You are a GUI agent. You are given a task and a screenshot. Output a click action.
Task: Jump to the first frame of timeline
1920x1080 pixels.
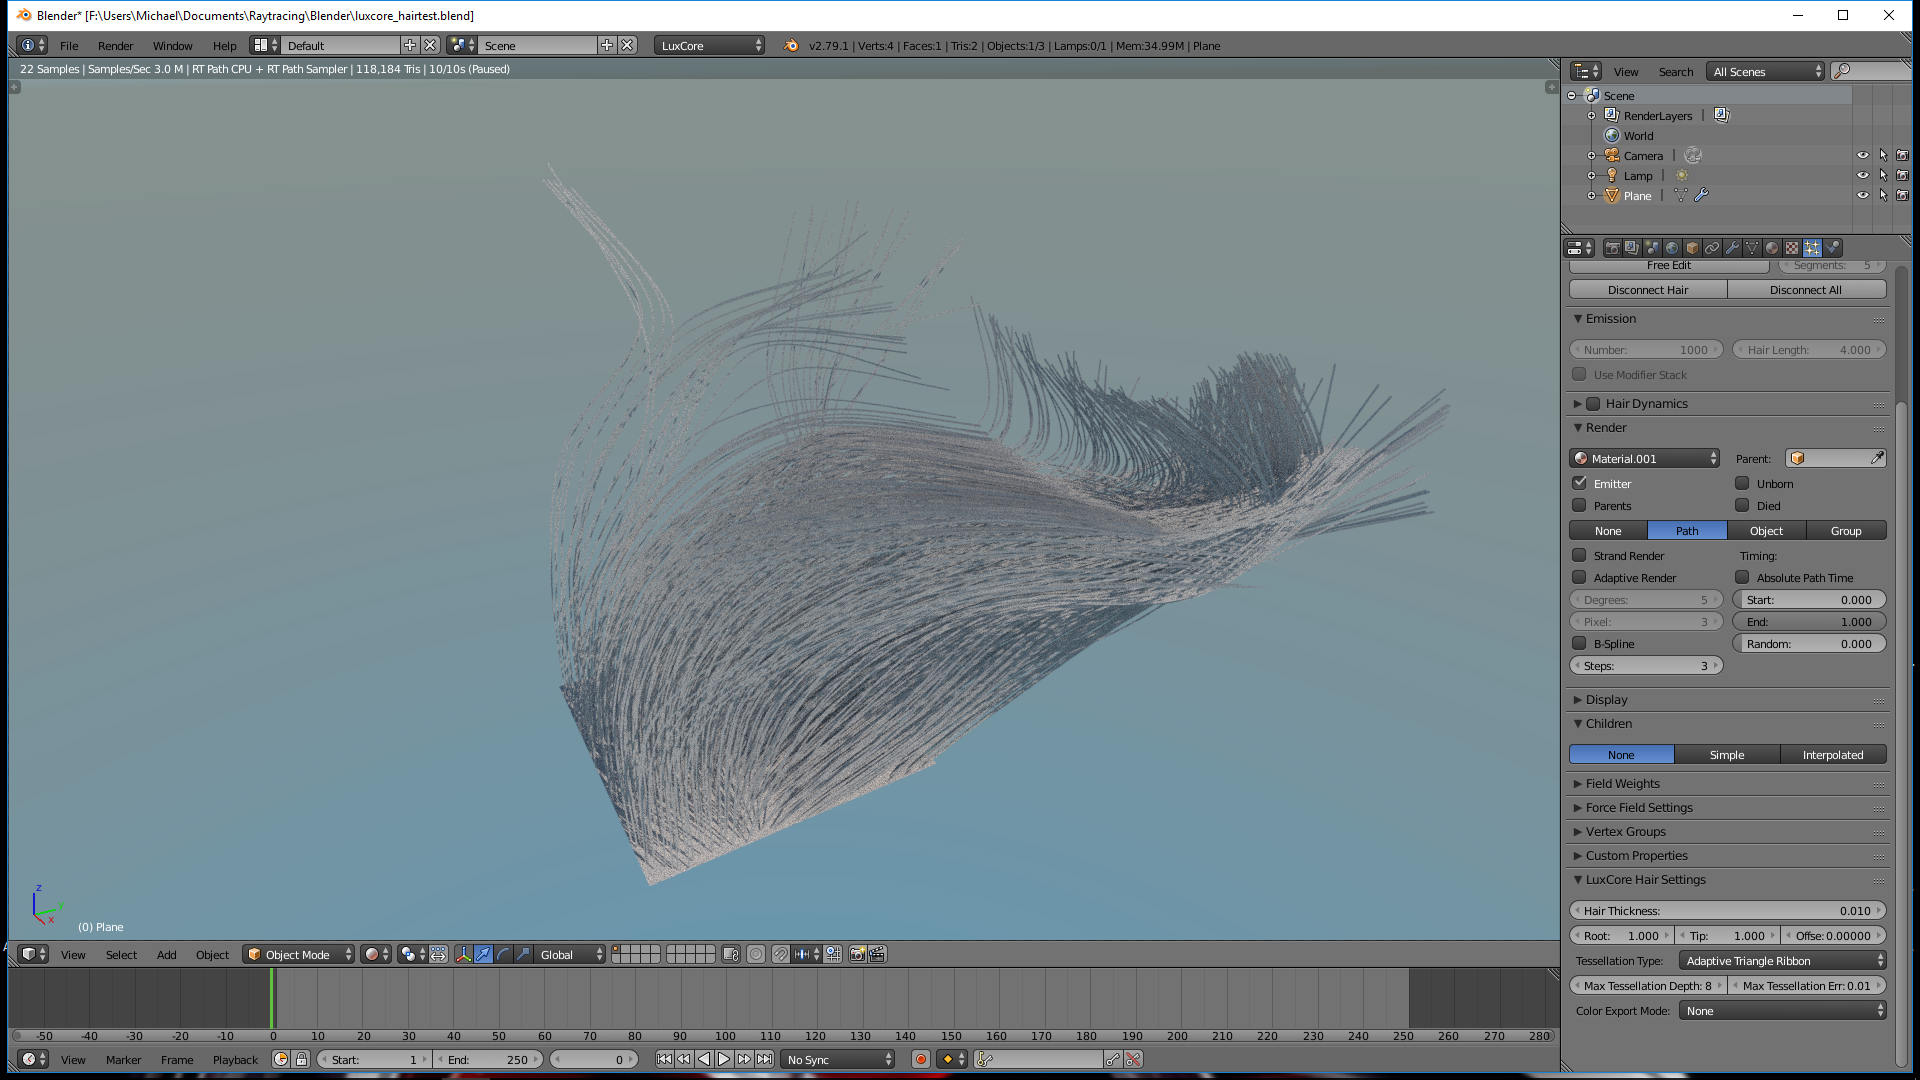click(664, 1059)
